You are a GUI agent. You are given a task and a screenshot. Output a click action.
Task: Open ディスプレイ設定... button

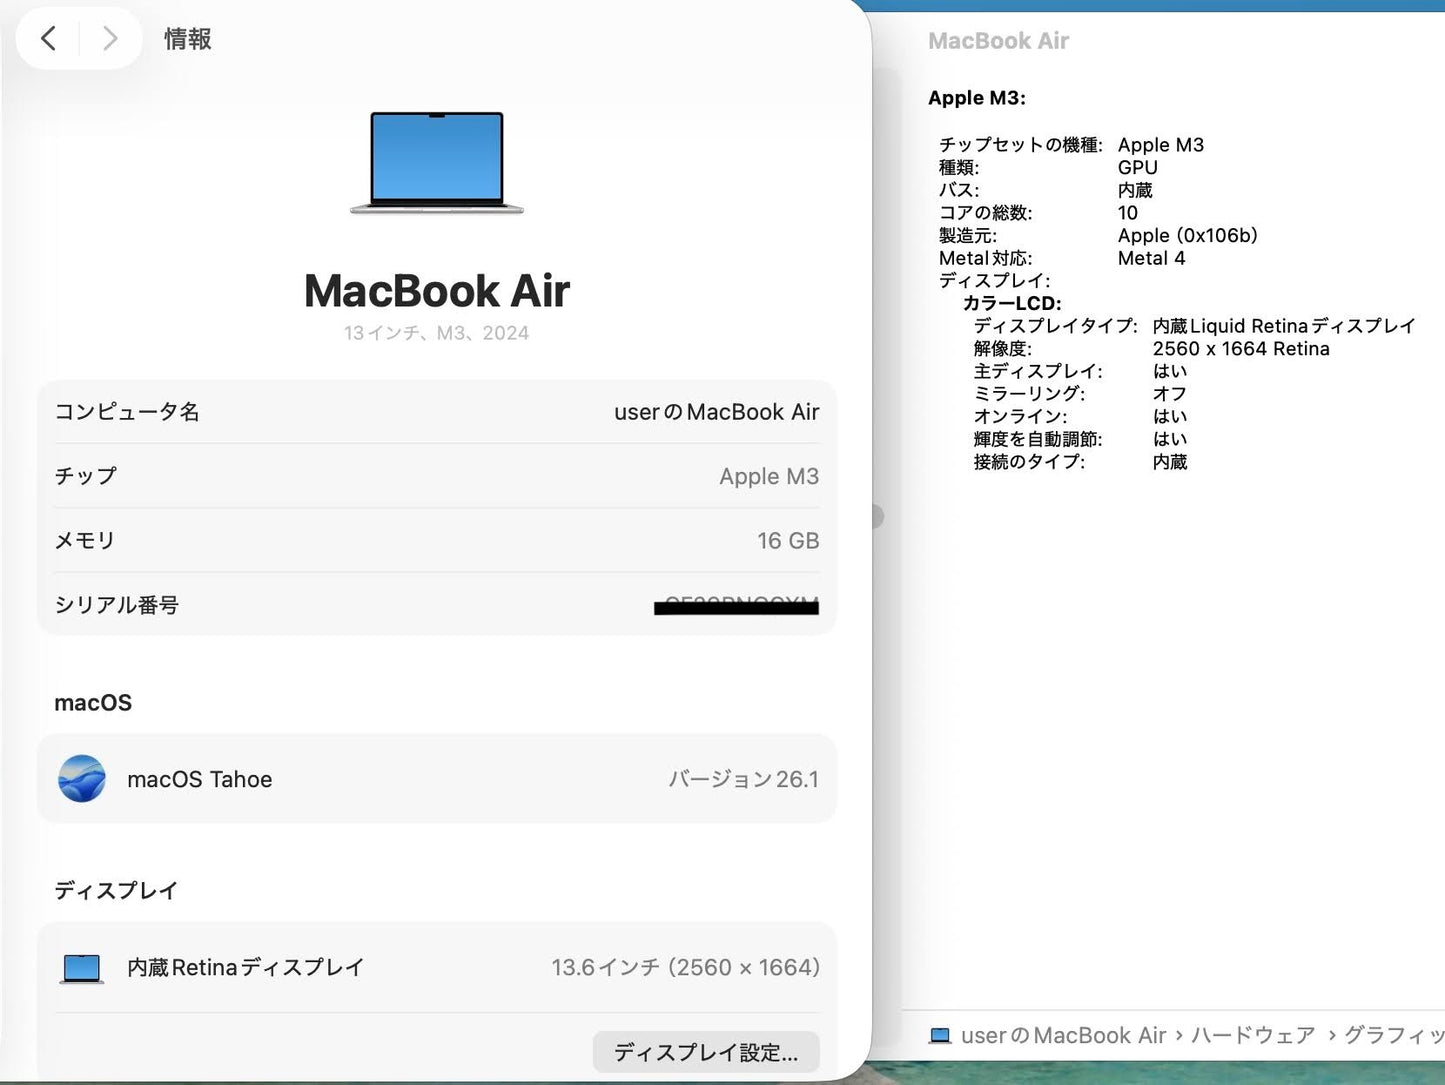coord(706,1051)
